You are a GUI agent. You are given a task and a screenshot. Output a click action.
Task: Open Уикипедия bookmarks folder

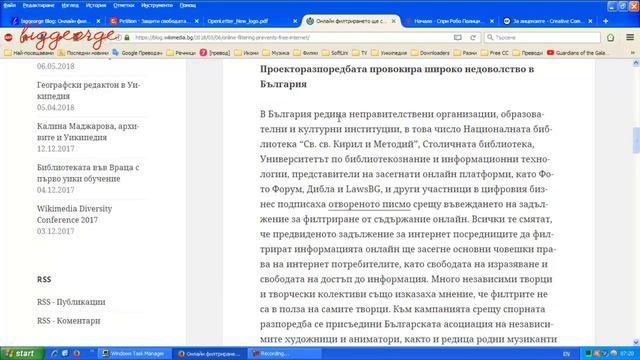[389, 53]
